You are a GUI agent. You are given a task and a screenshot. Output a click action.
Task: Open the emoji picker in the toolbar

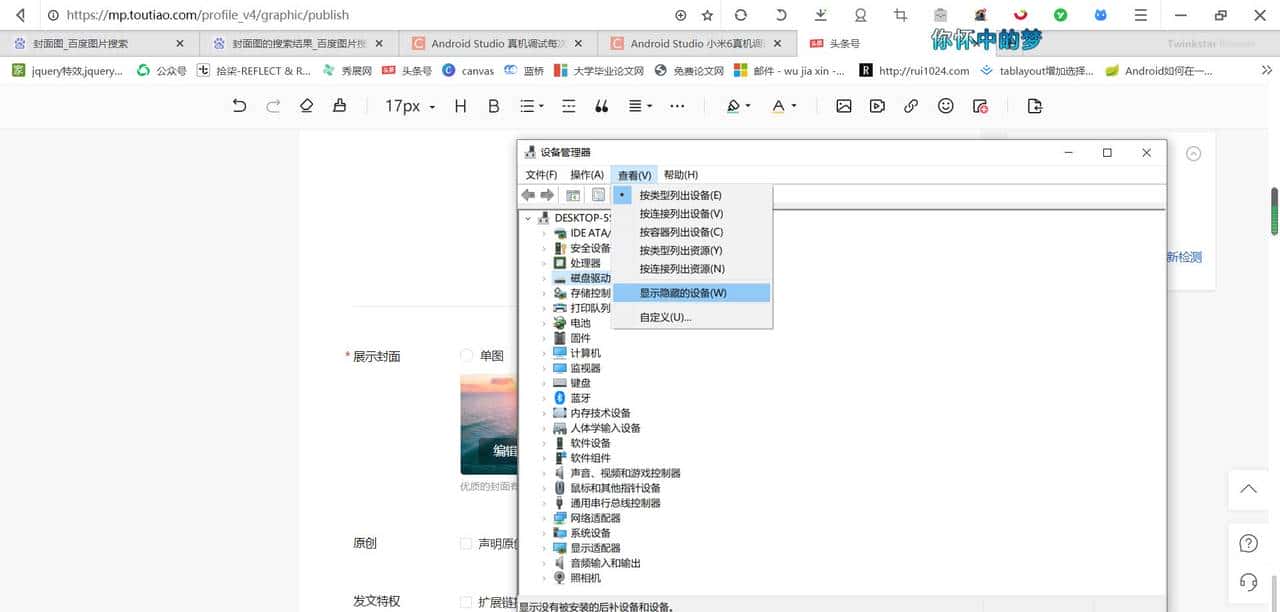946,105
